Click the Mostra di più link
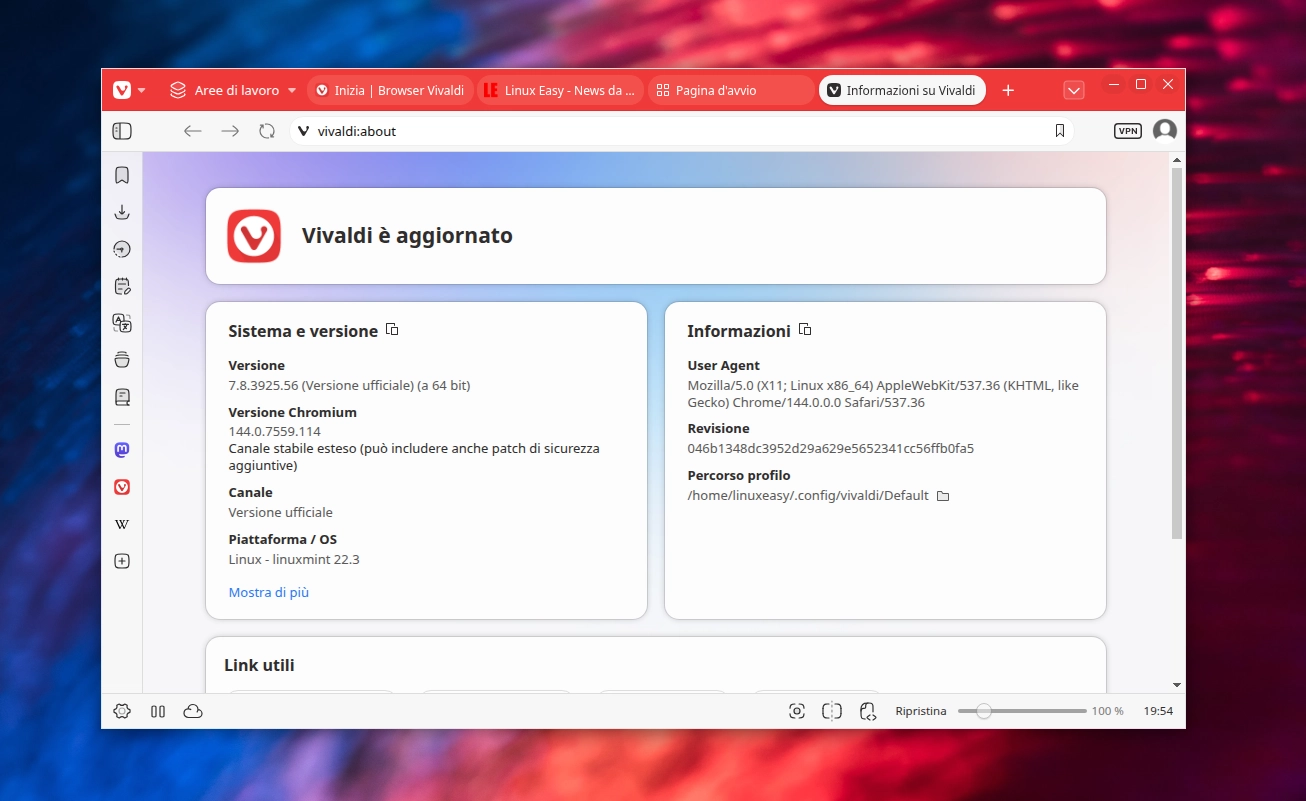Viewport: 1306px width, 801px height. coord(268,592)
